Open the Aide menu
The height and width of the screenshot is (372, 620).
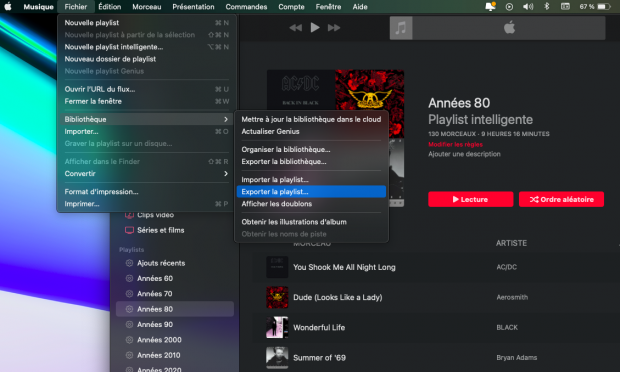point(360,7)
